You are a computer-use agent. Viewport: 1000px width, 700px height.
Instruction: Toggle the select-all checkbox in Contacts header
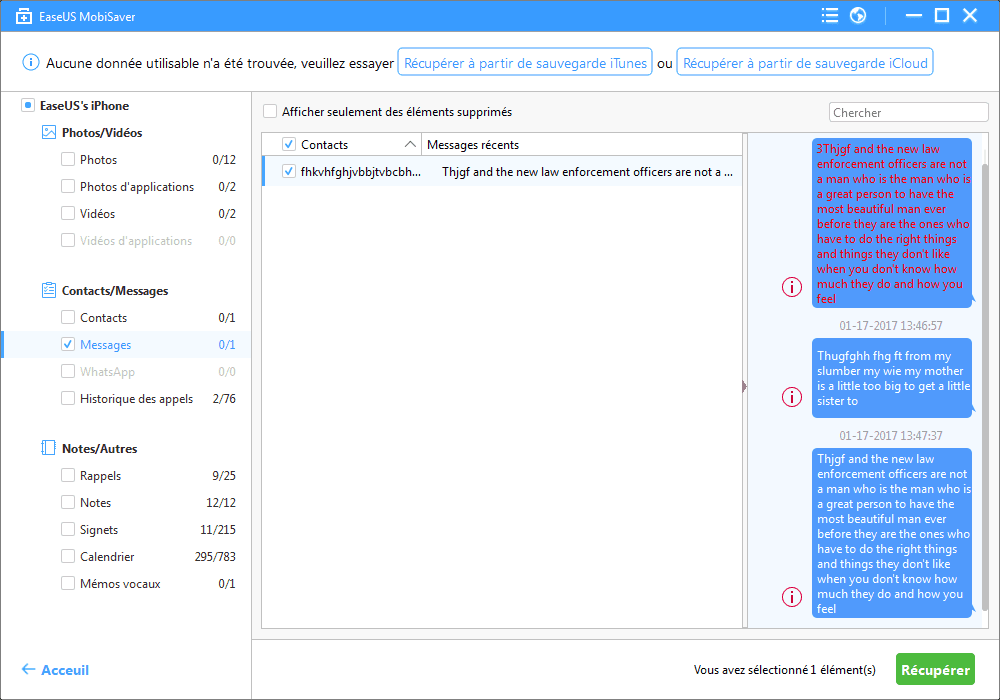point(289,144)
